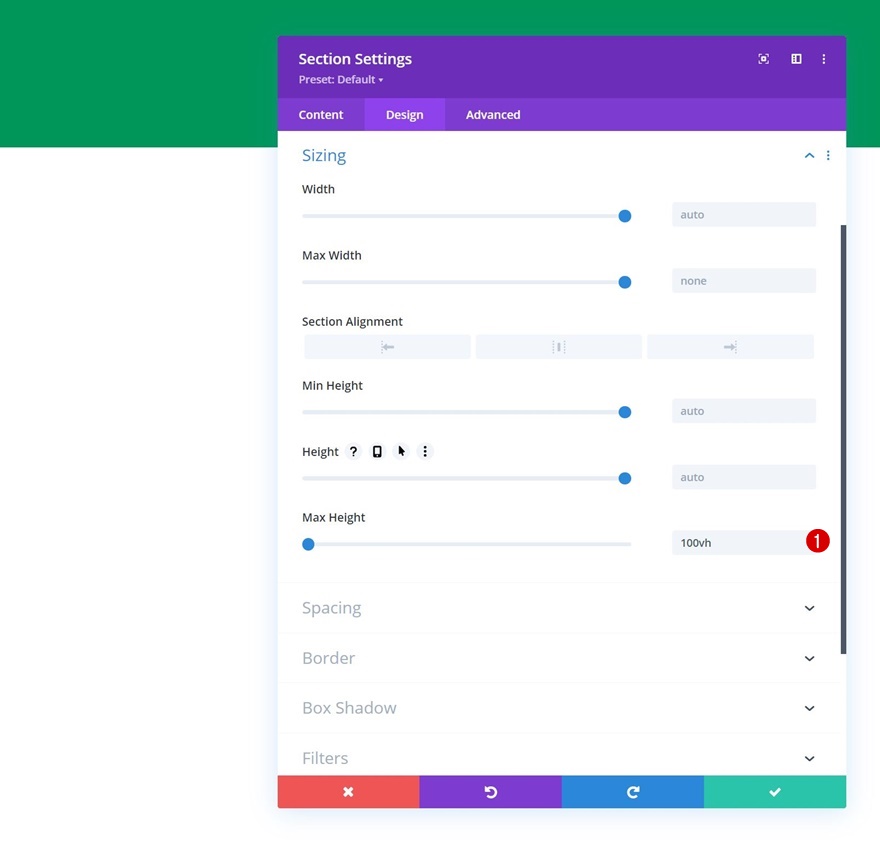Discard changes with the red X button

(x=349, y=792)
